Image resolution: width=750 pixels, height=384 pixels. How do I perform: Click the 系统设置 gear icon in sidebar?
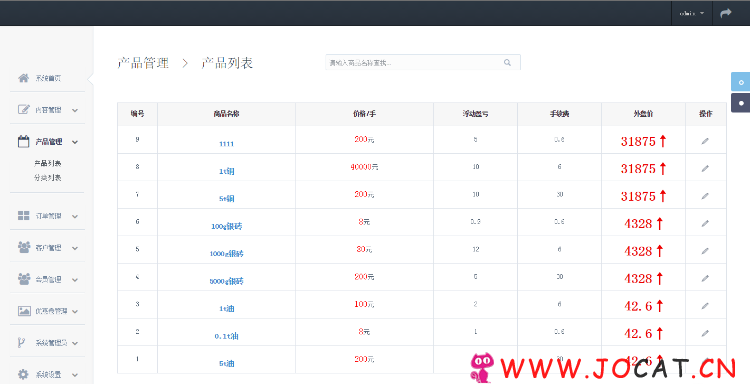[23, 374]
